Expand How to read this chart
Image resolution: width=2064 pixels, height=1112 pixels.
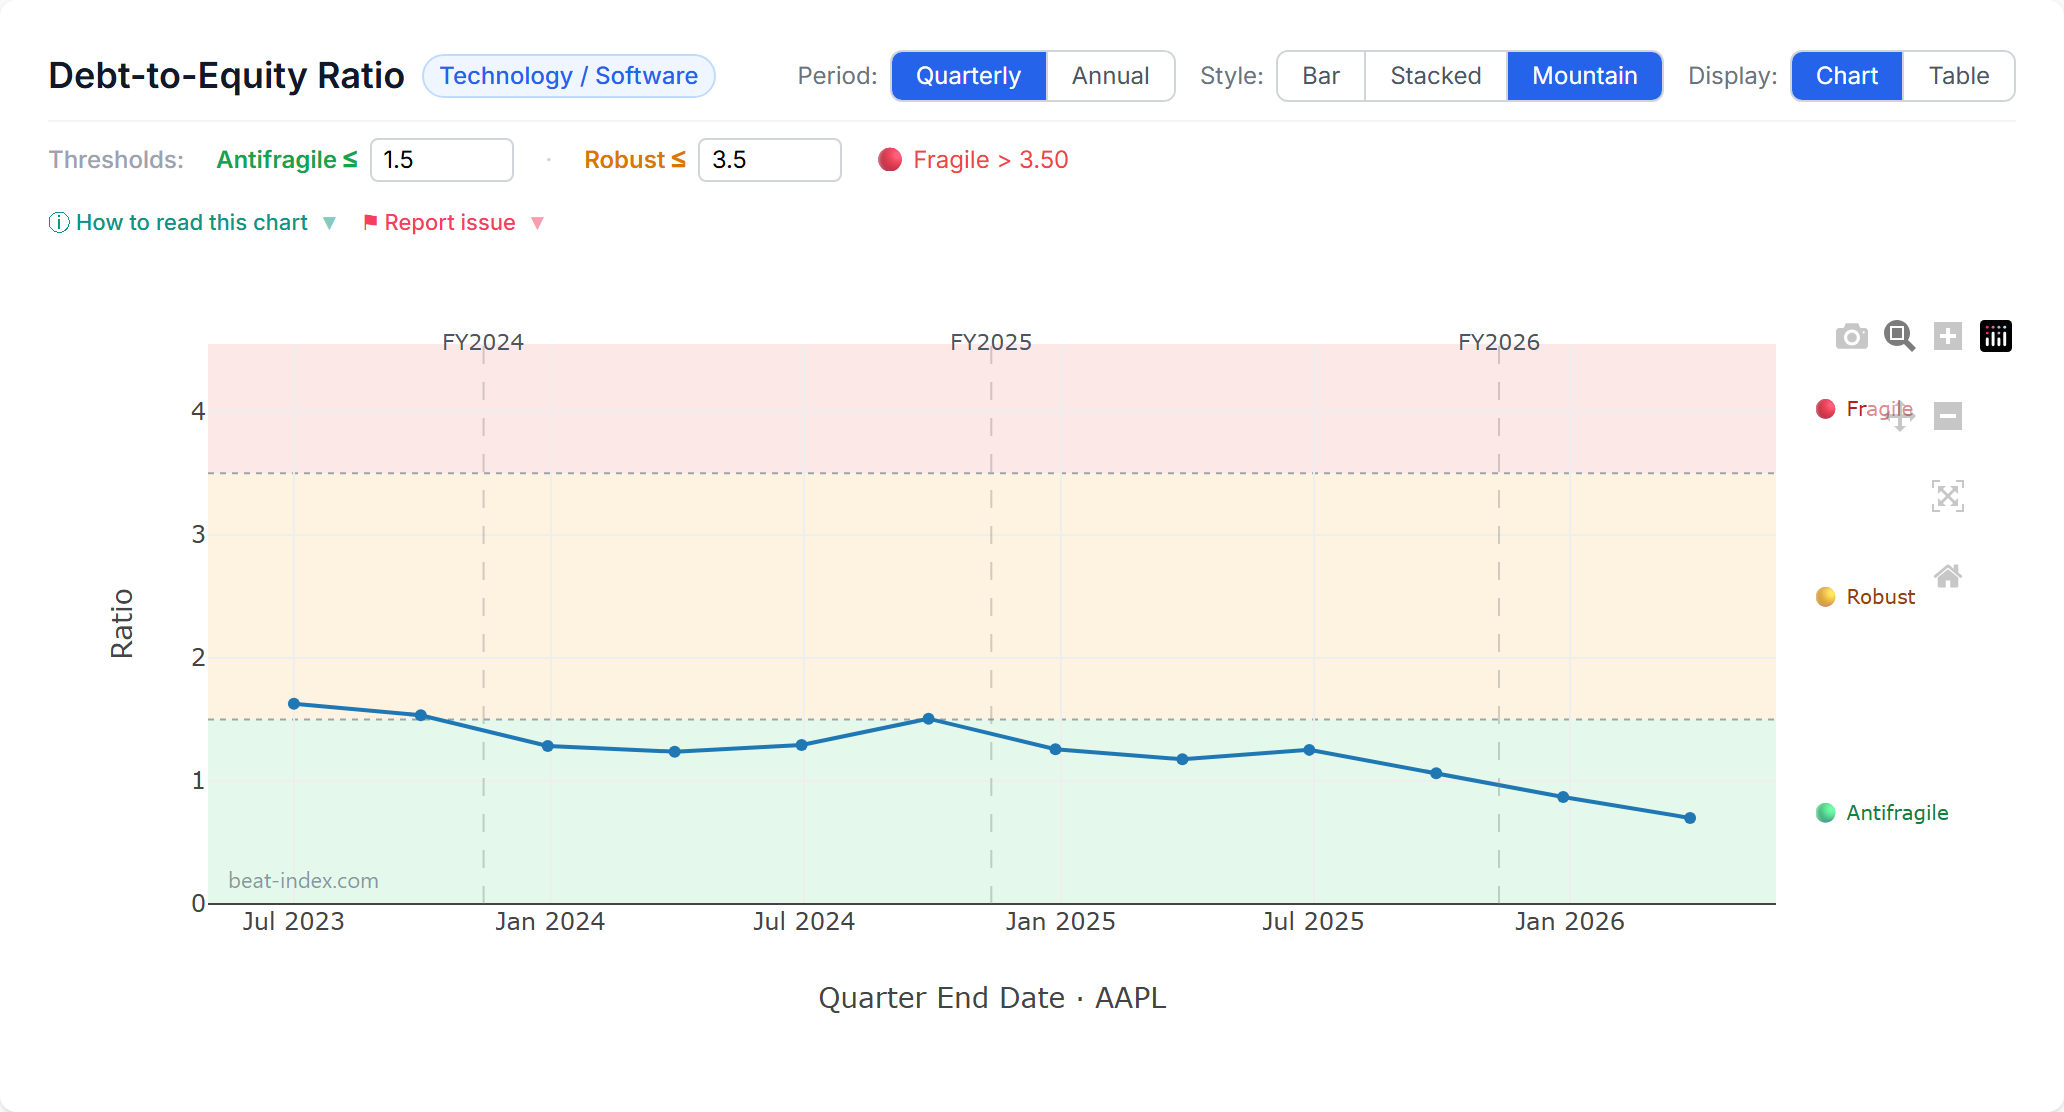pyautogui.click(x=192, y=222)
